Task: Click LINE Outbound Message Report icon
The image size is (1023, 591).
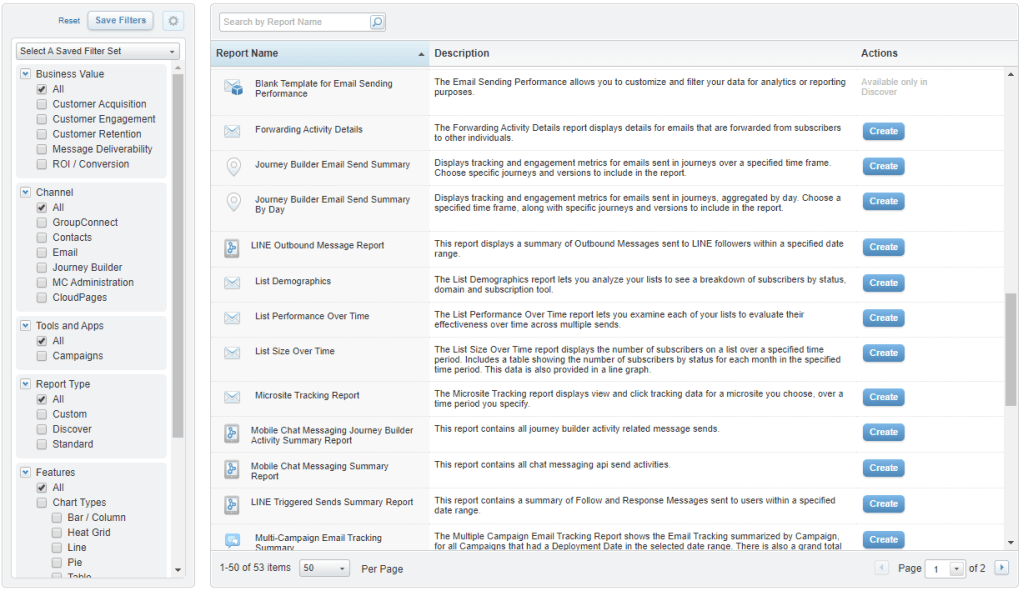Action: (231, 247)
